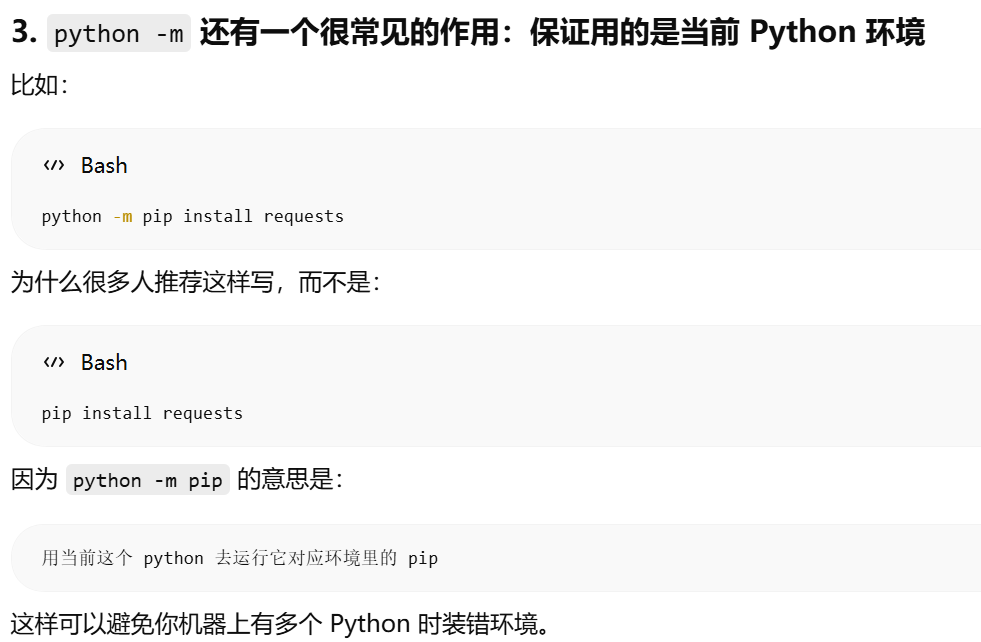Click 'Python 环境' at the end of the heading

837,32
